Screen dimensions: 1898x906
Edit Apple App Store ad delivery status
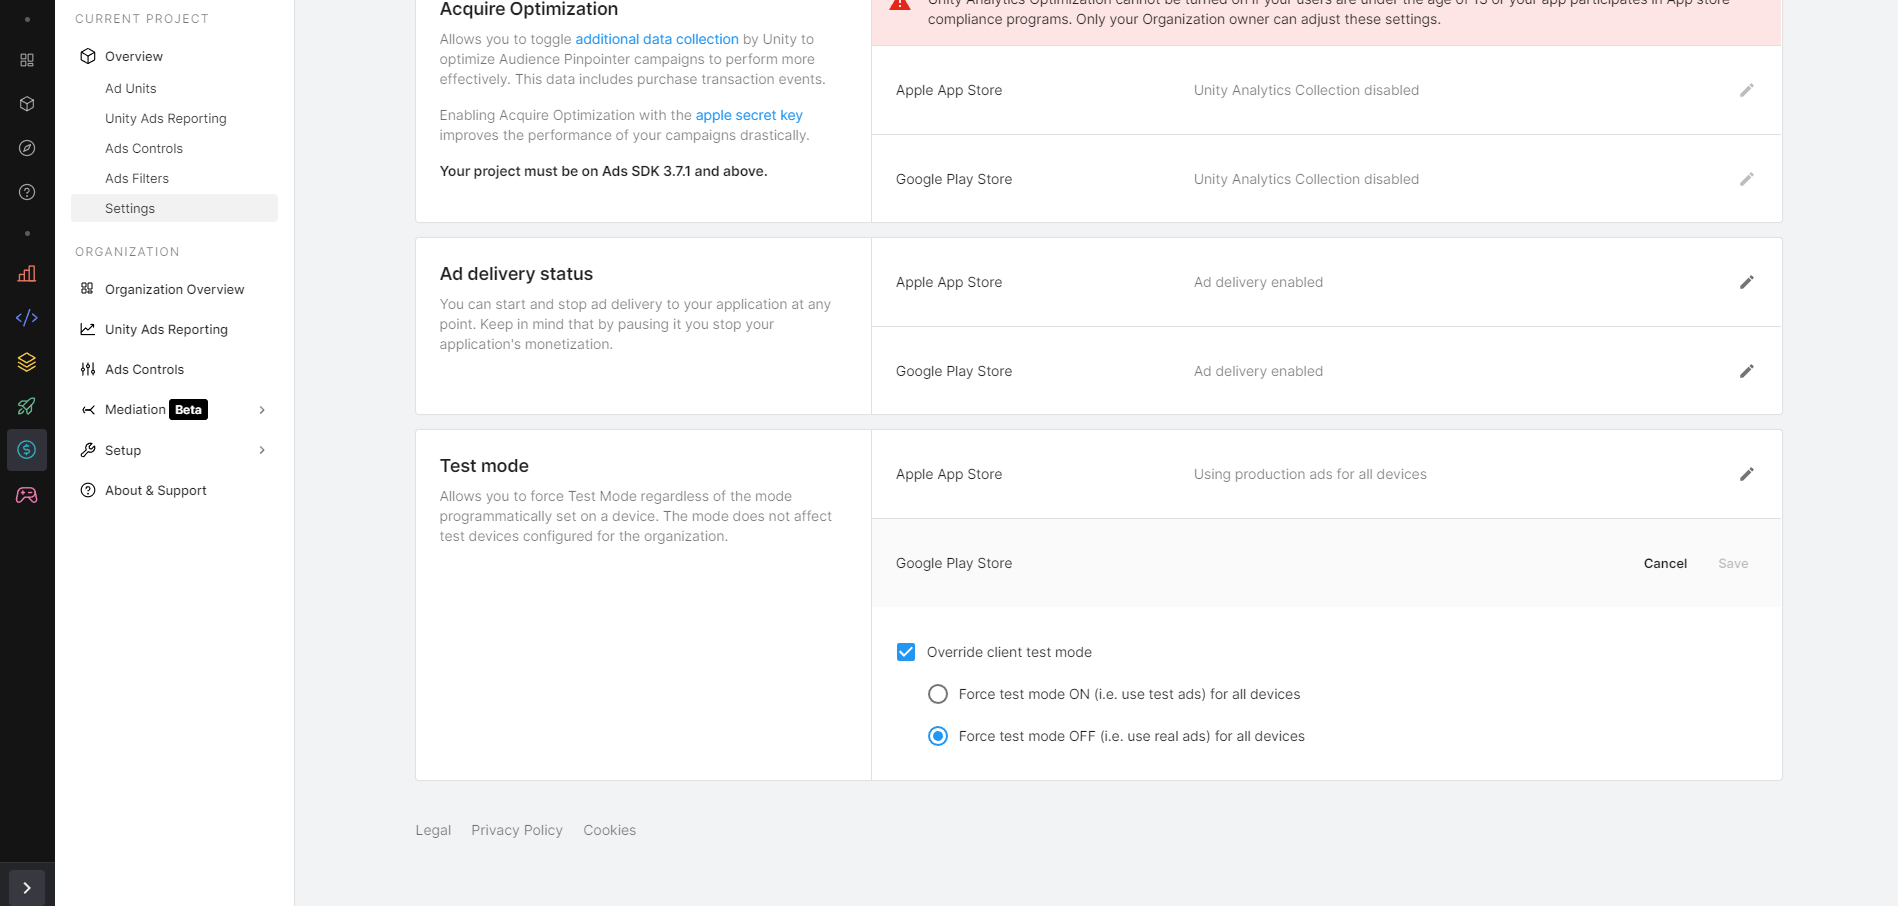(1746, 282)
